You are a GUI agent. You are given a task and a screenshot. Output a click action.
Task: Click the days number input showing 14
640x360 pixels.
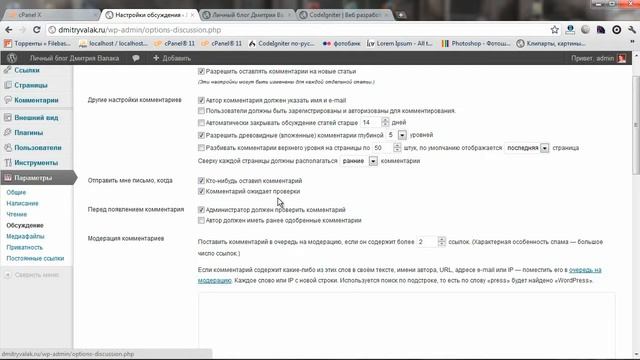click(371, 122)
